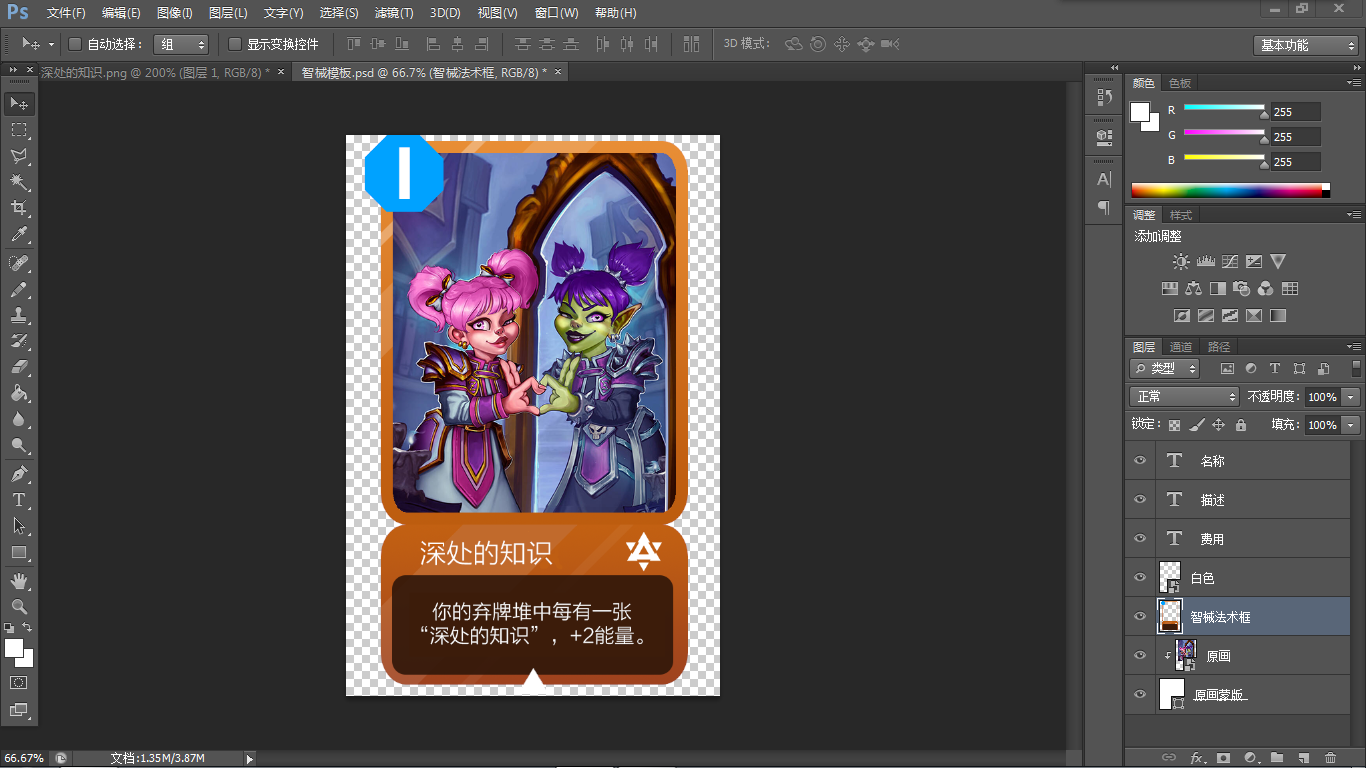Select the Rectangular Marquee tool
The width and height of the screenshot is (1366, 768).
(19, 130)
